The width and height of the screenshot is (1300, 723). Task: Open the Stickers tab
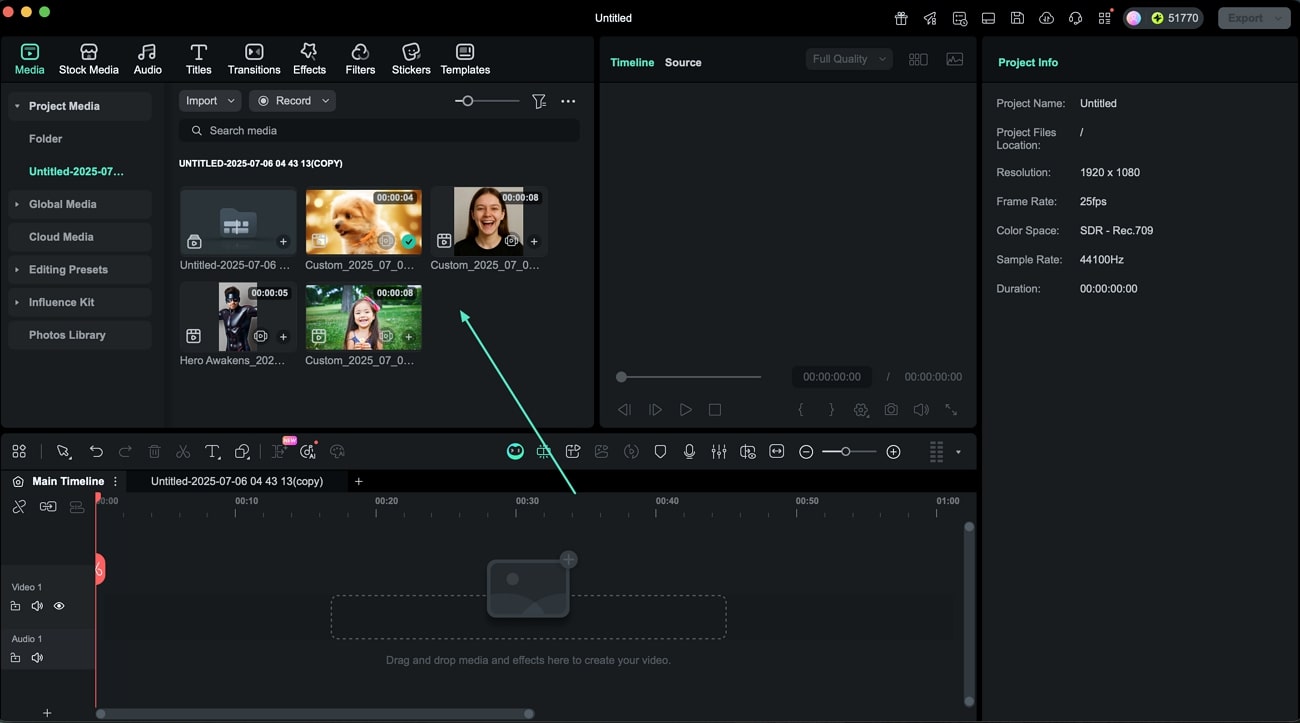click(411, 59)
